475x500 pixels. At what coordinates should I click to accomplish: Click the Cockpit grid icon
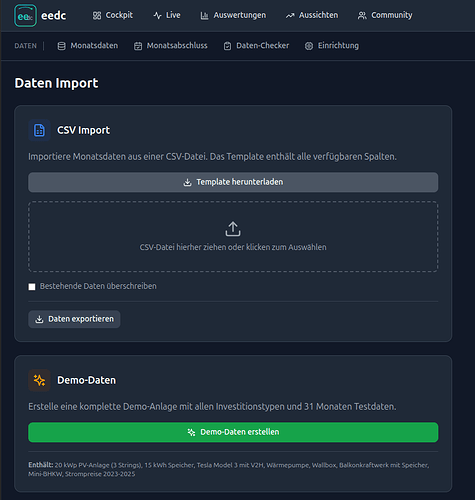pos(97,16)
